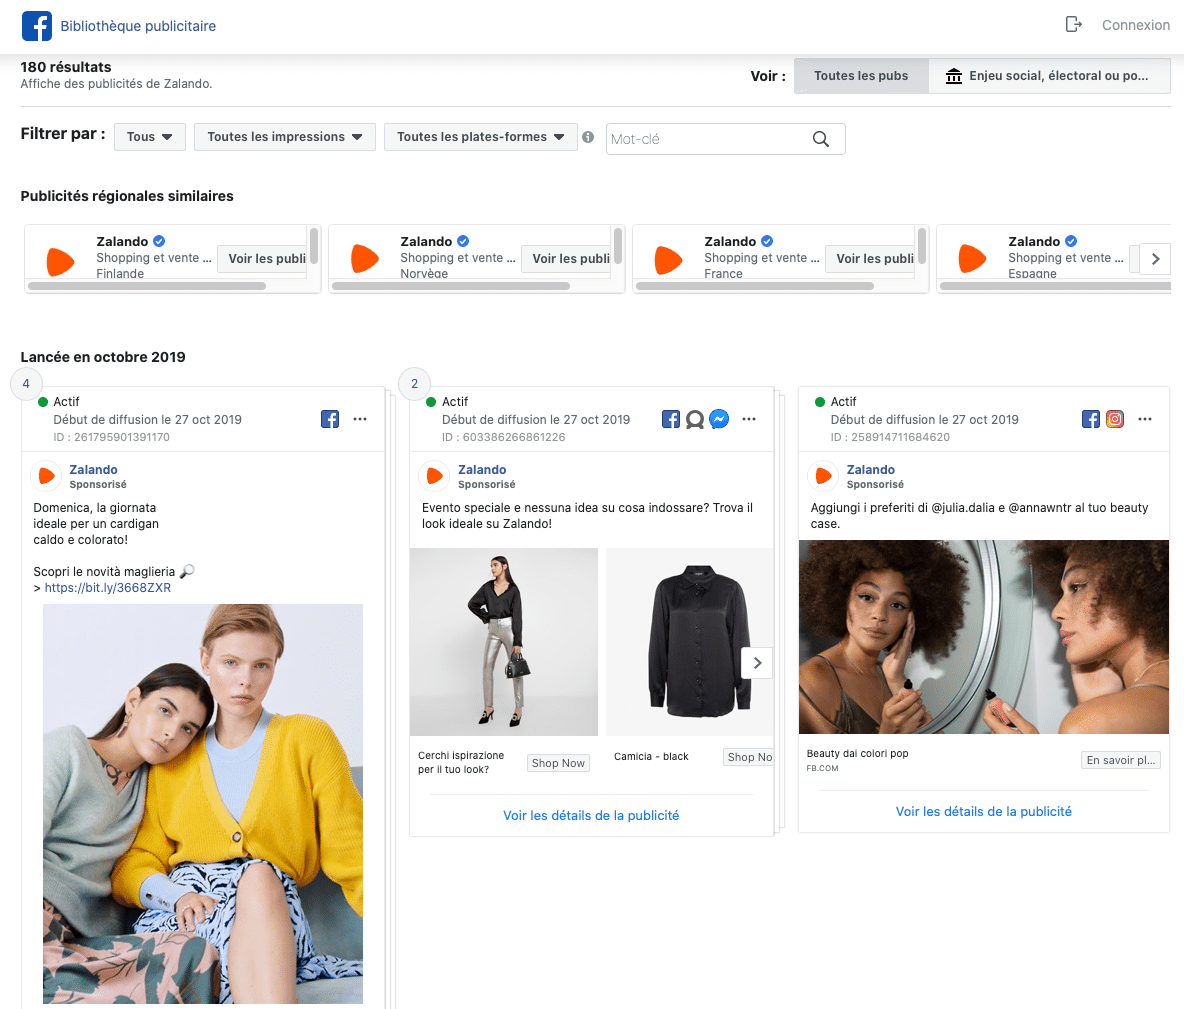Screen dimensions: 1184x1009
Task: Click the 180 résultats heading
Action: (x=66, y=67)
